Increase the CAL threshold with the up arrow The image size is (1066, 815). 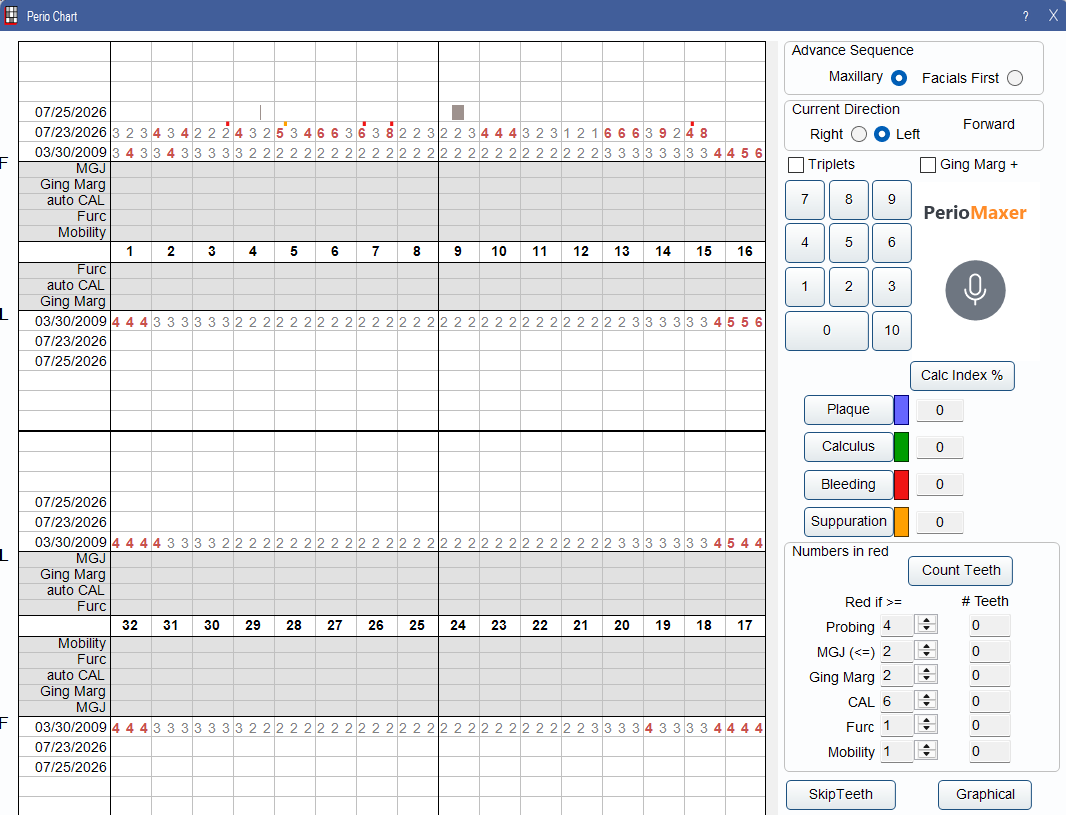(x=927, y=696)
